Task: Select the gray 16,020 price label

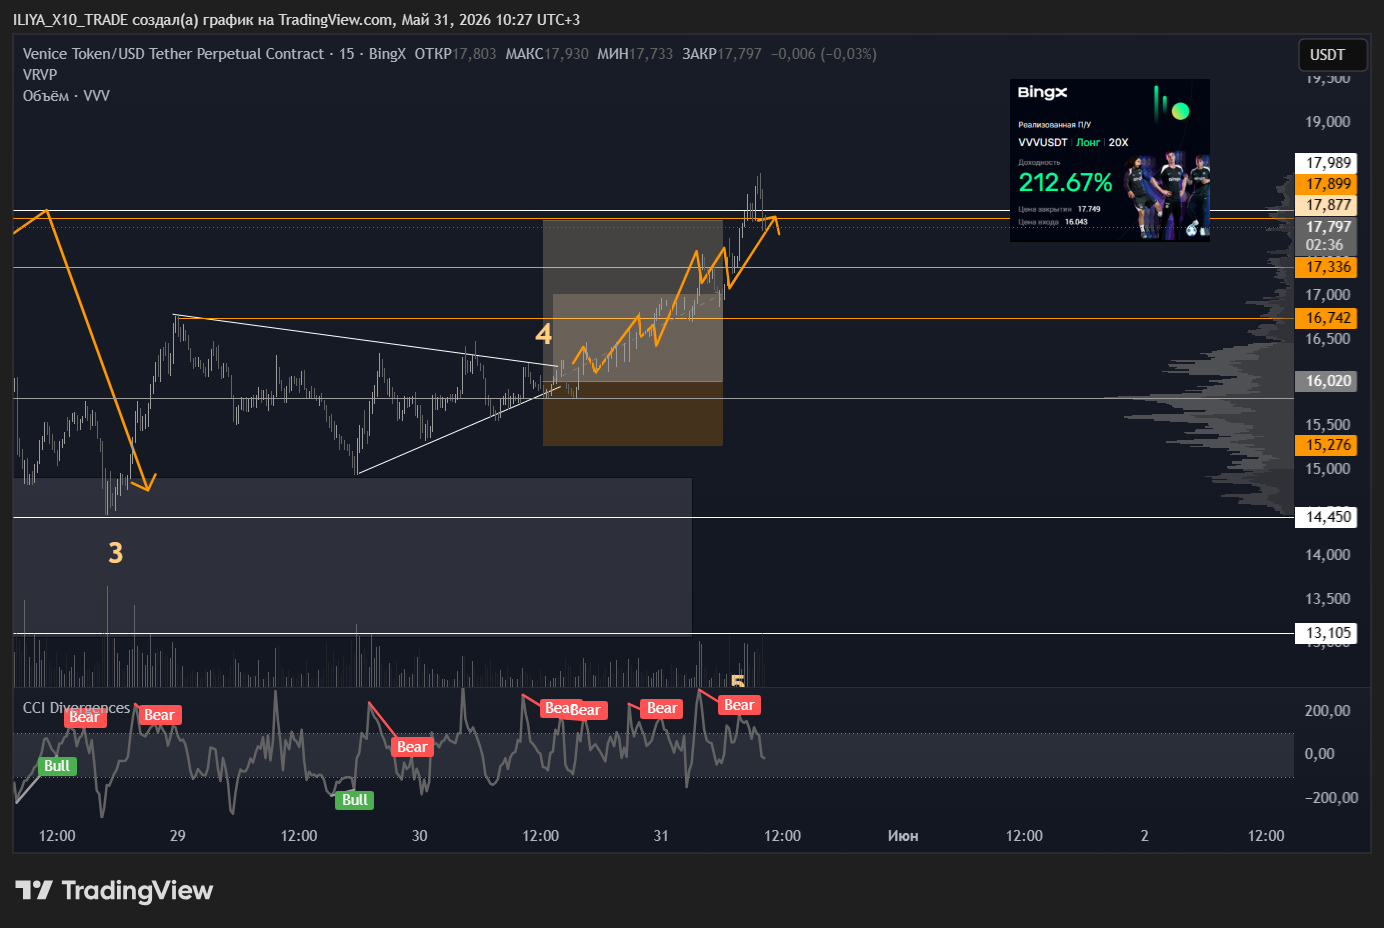Action: click(1327, 380)
